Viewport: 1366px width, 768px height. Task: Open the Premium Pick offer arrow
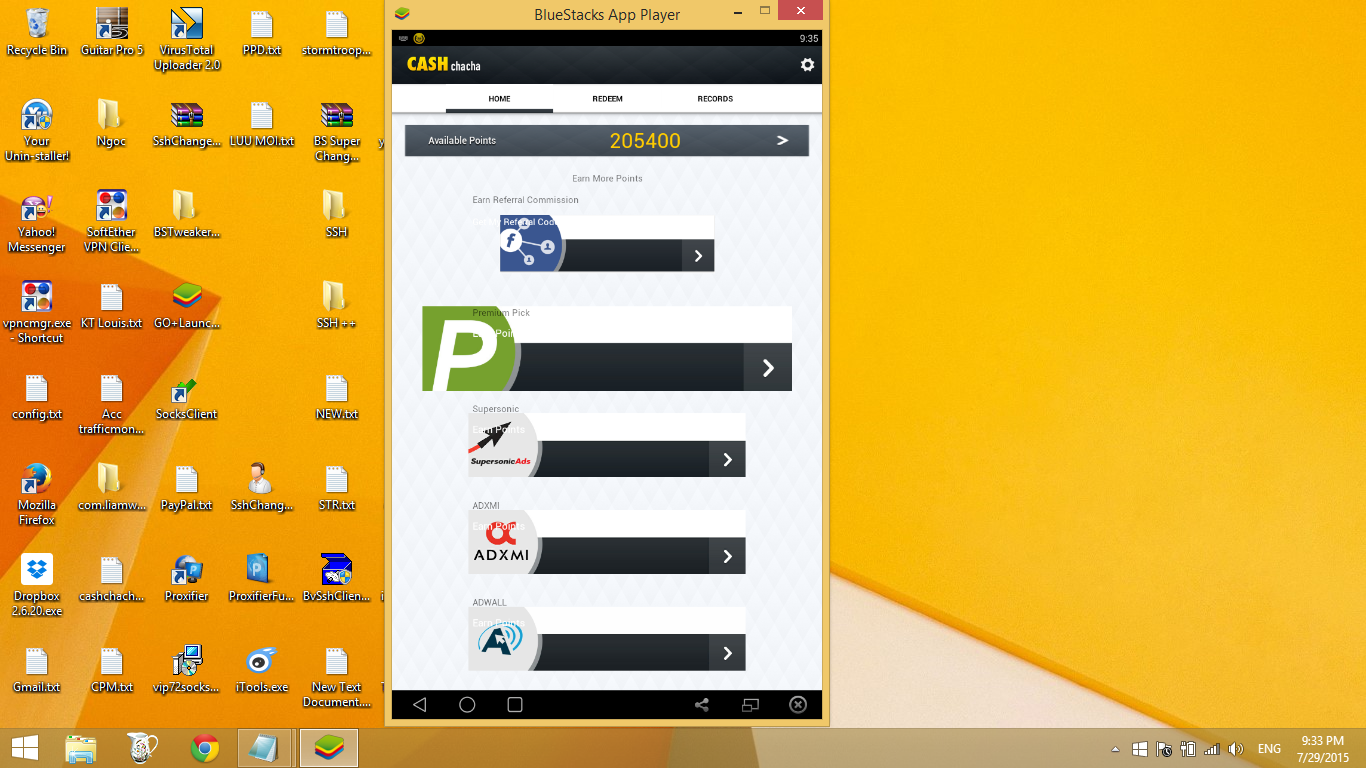point(768,368)
